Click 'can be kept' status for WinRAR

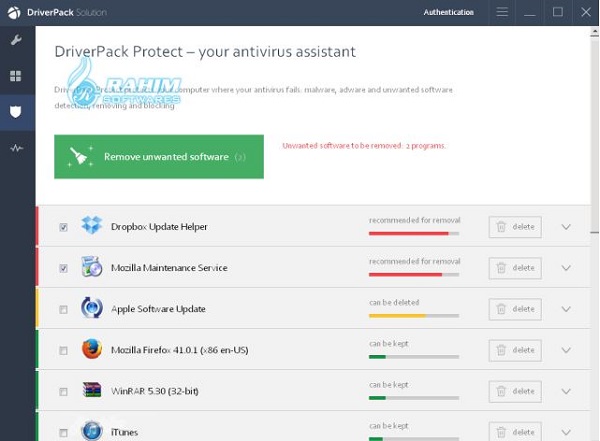click(x=389, y=385)
